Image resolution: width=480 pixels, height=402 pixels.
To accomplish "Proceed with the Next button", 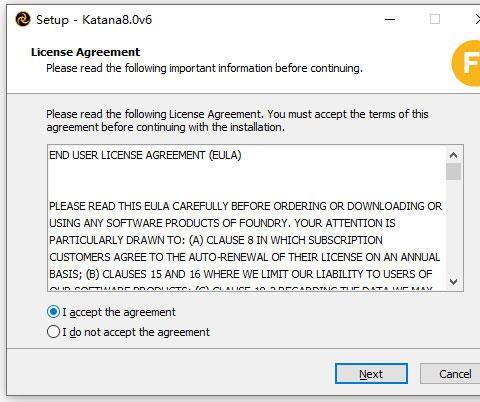I will pyautogui.click(x=371, y=374).
